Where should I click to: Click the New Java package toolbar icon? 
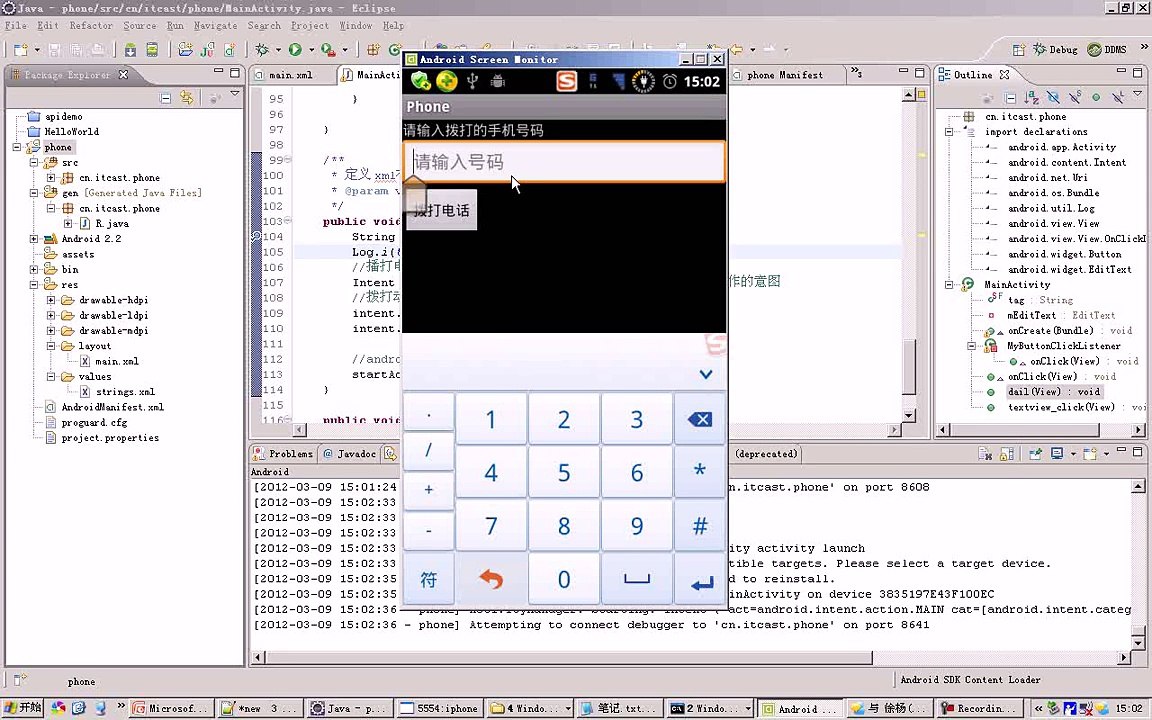(x=373, y=50)
